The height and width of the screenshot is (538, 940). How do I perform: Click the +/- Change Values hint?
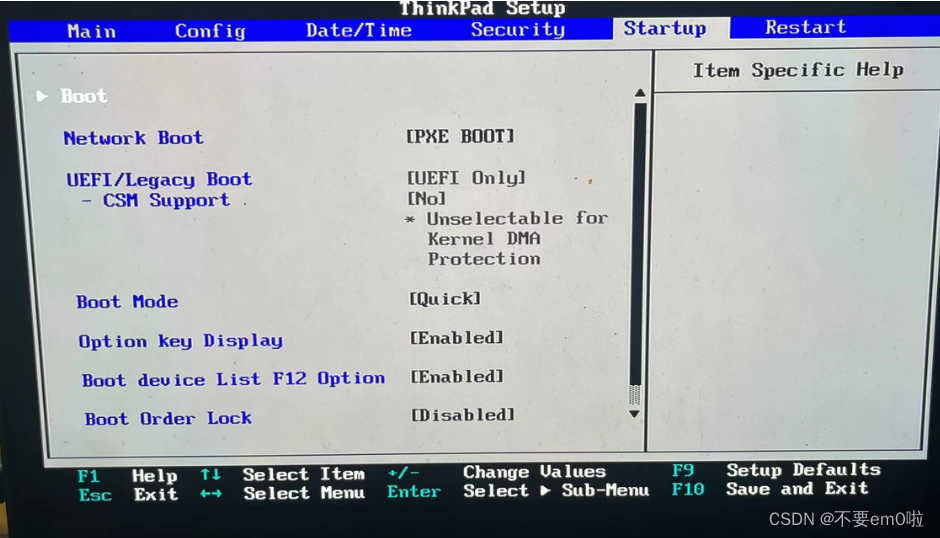tap(496, 472)
